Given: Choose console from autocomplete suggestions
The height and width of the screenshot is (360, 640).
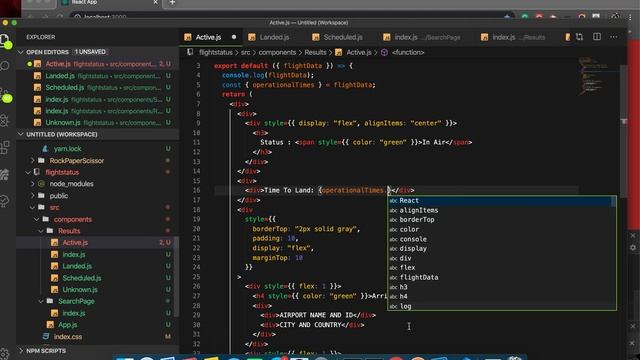Looking at the screenshot, I should pos(501,239).
